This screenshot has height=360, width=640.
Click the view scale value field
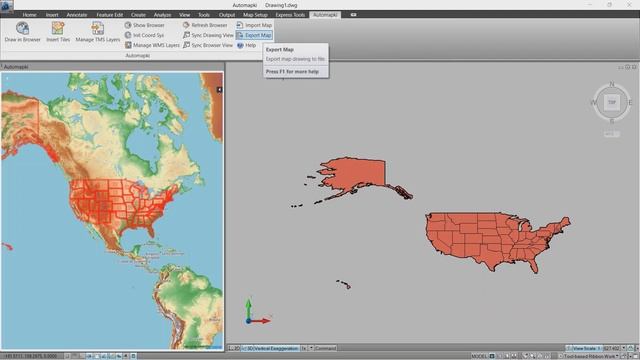click(611, 348)
